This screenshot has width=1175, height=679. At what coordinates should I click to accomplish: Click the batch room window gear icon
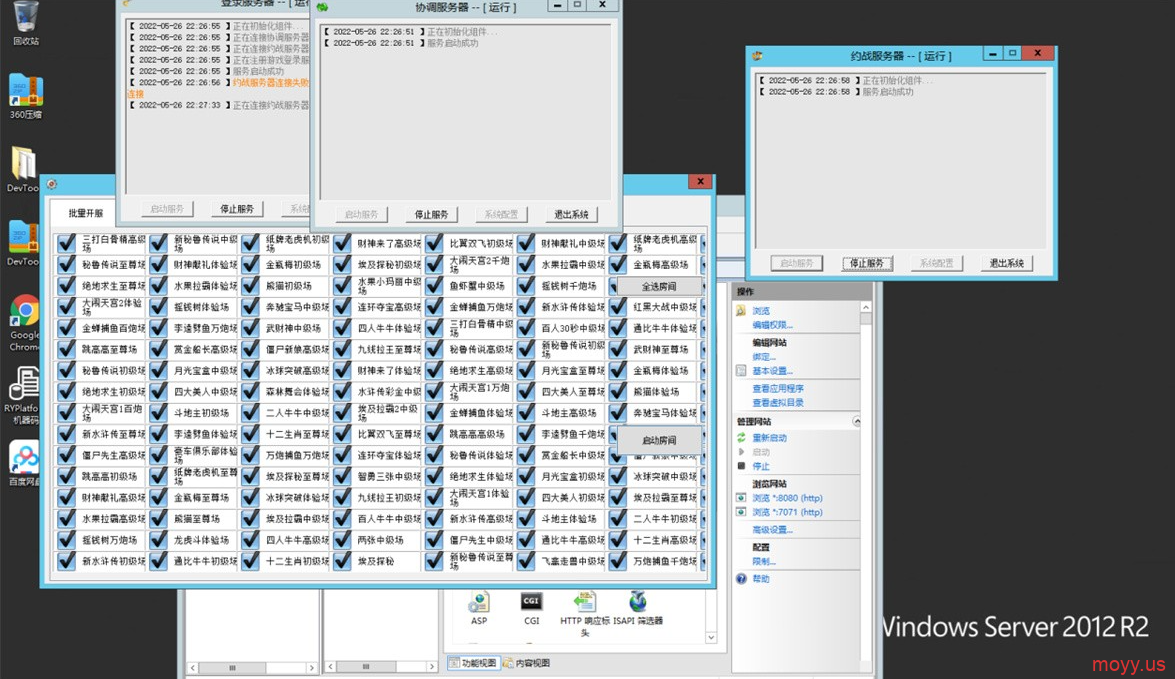coord(52,184)
